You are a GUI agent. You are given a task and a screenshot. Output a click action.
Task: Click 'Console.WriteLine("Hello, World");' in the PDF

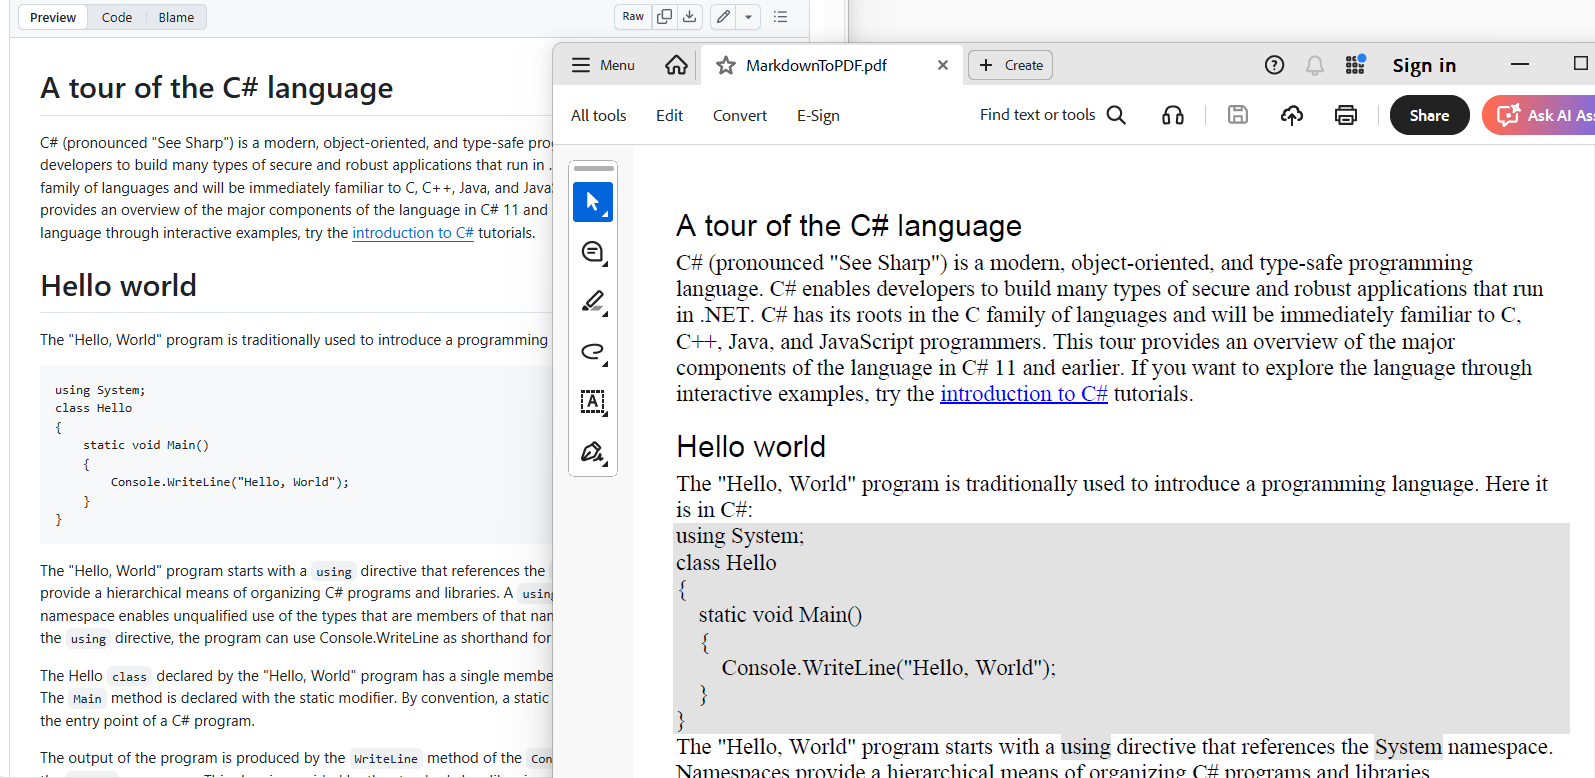click(x=888, y=668)
